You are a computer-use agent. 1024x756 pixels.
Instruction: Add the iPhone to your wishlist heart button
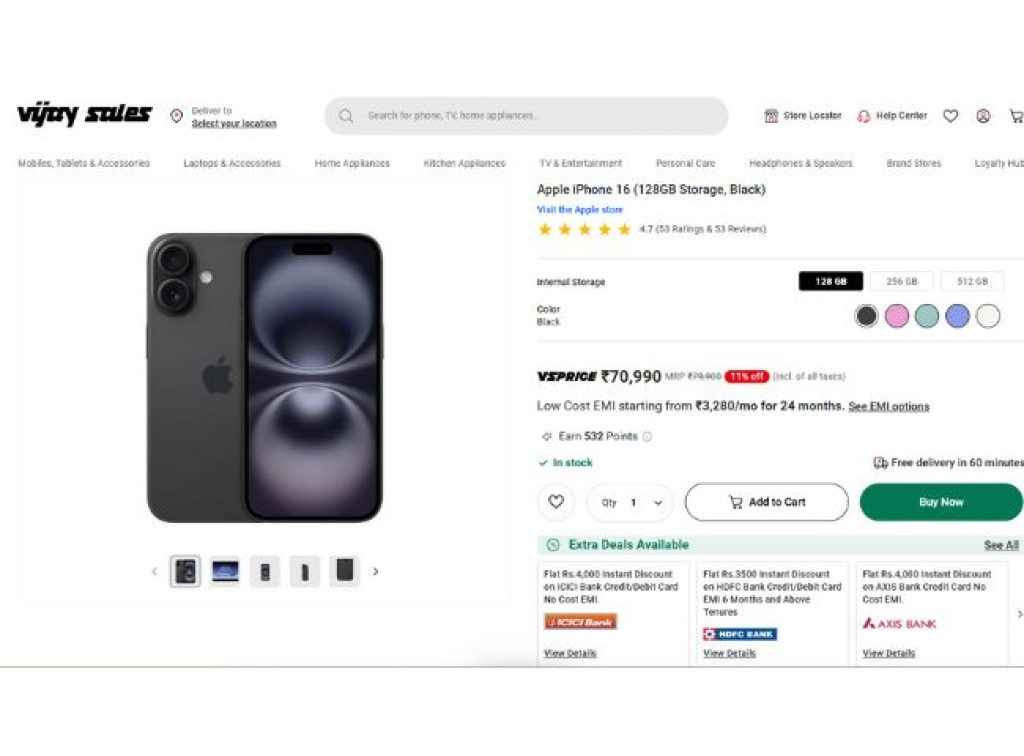point(556,502)
